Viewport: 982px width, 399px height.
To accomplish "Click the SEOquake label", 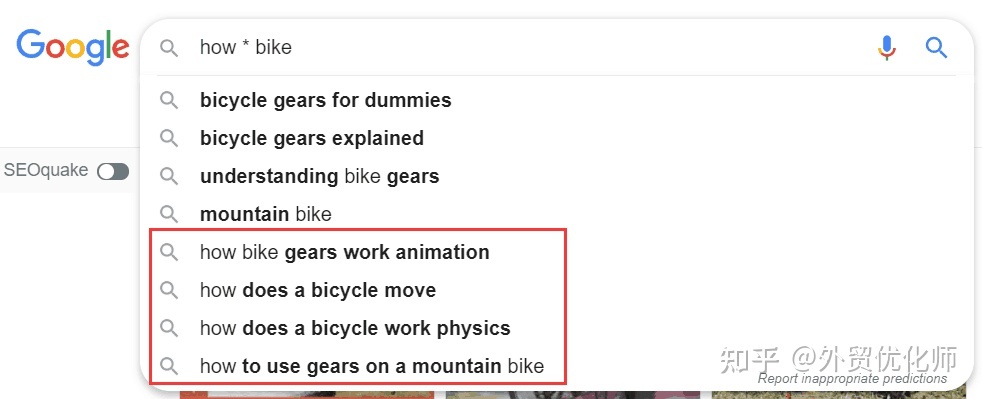I will coord(46,170).
